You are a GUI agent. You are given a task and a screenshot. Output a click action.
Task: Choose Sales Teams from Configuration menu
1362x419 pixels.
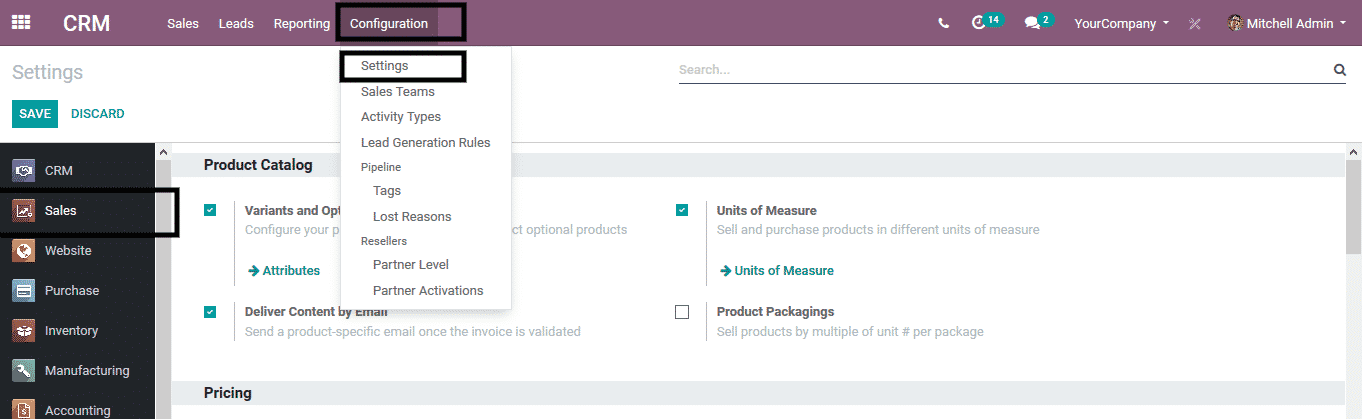pos(398,92)
